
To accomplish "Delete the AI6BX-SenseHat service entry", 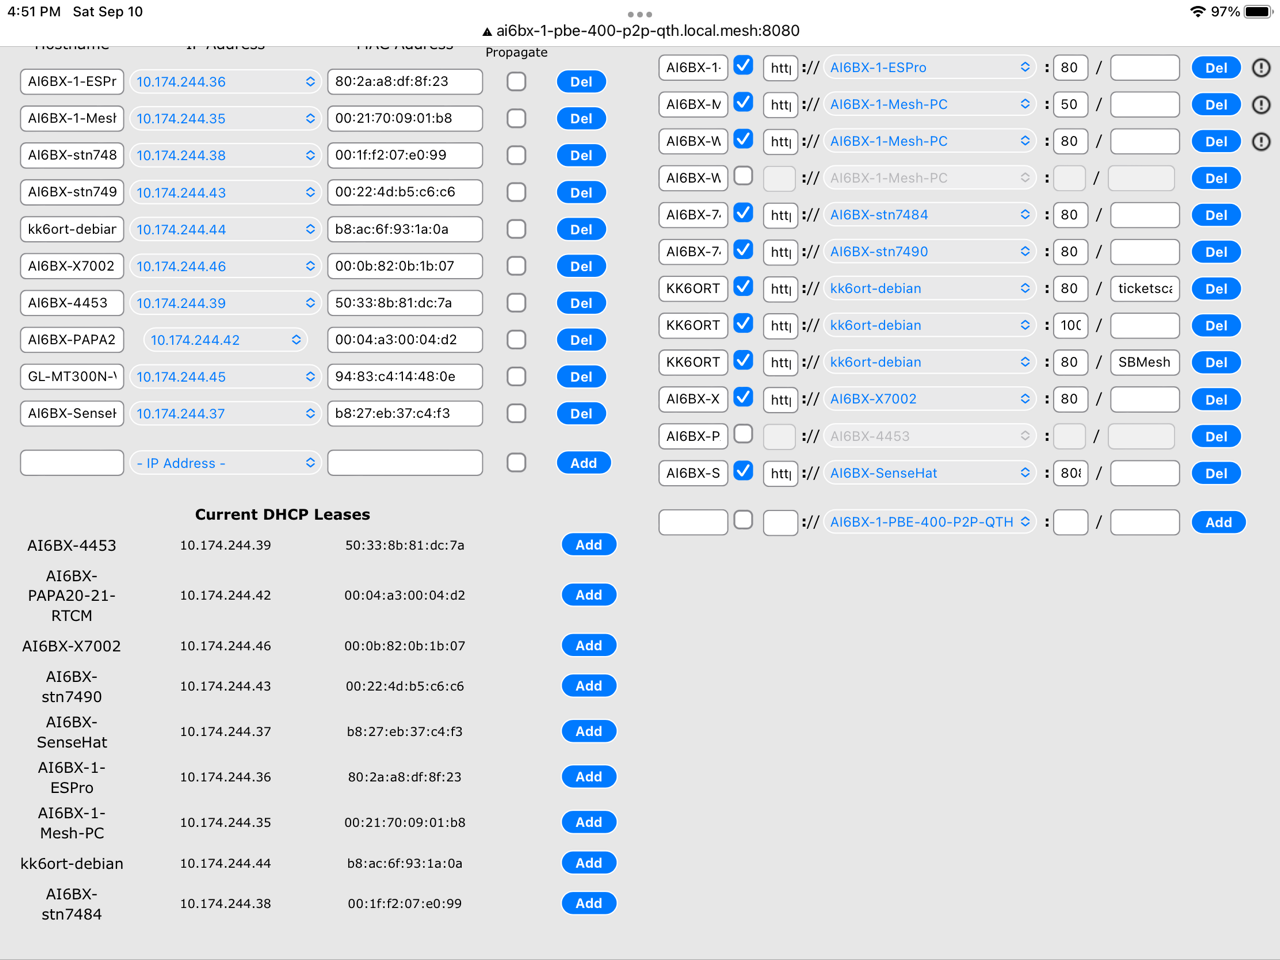I will tap(1216, 472).
